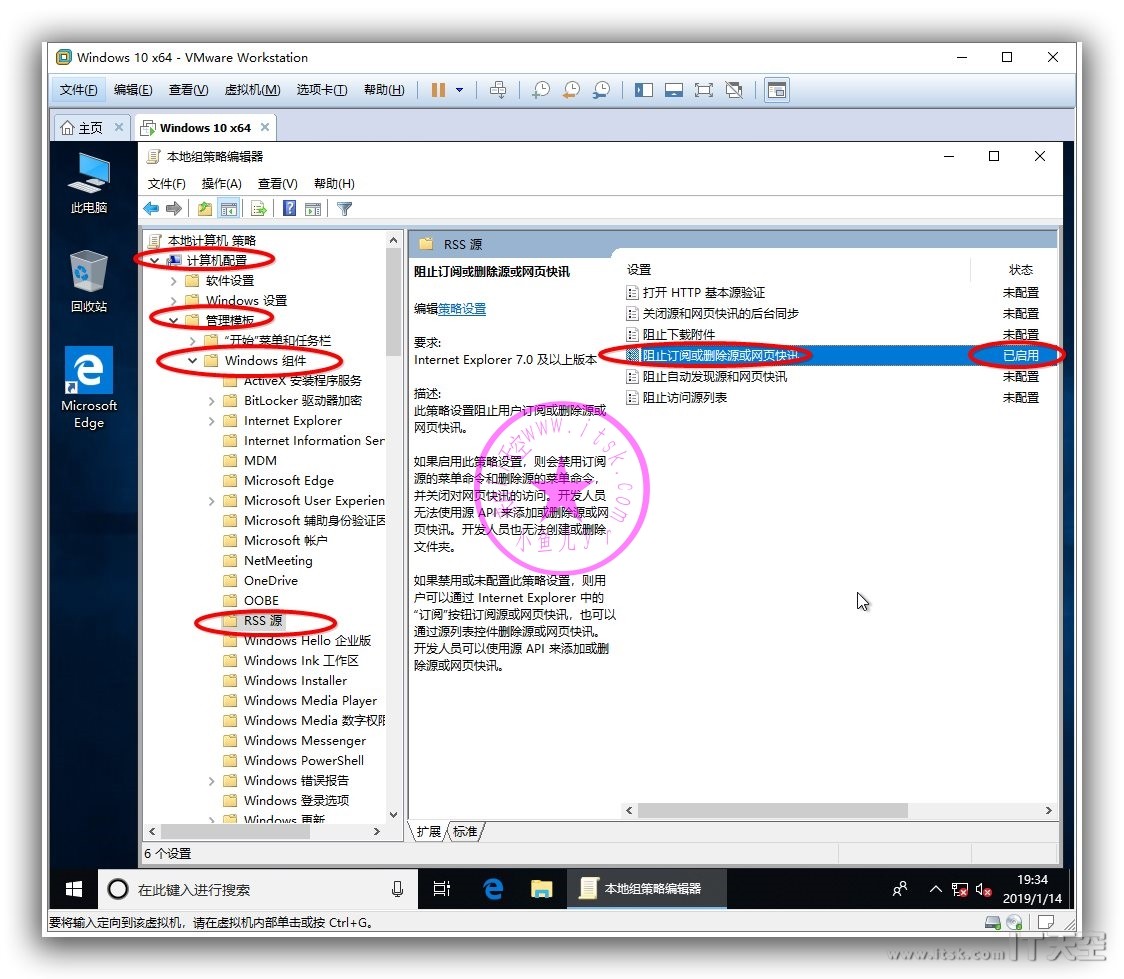Open VMware 选项卡(T) menu

[x=322, y=90]
